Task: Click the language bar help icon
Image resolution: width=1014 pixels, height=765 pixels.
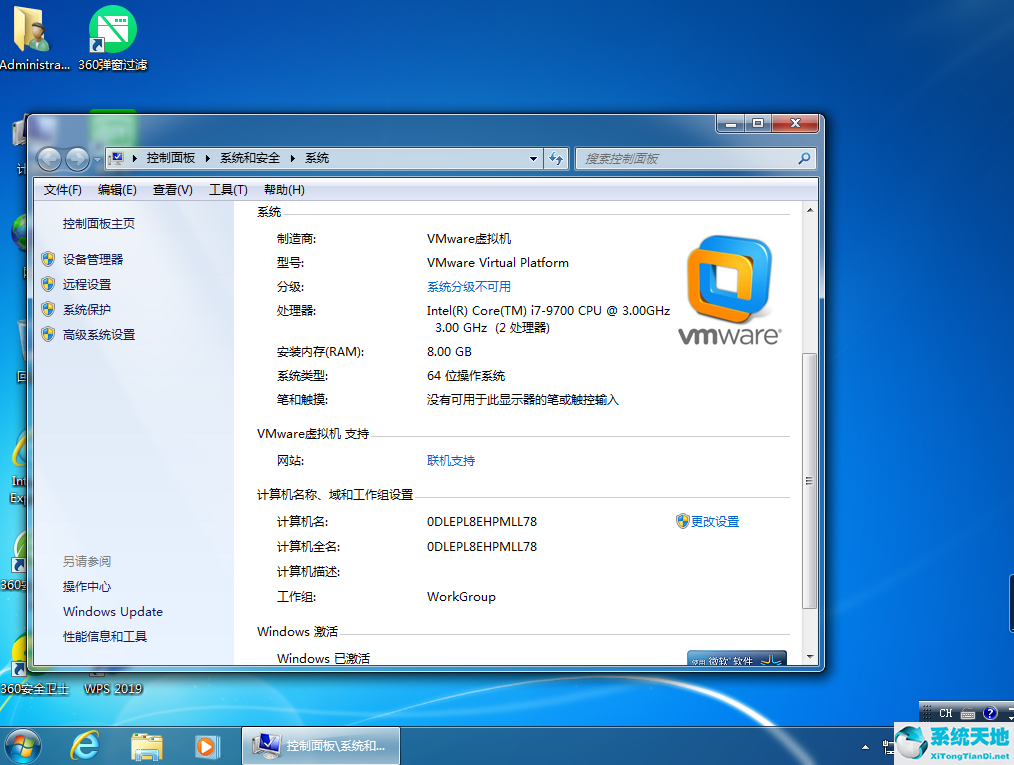Action: point(990,713)
